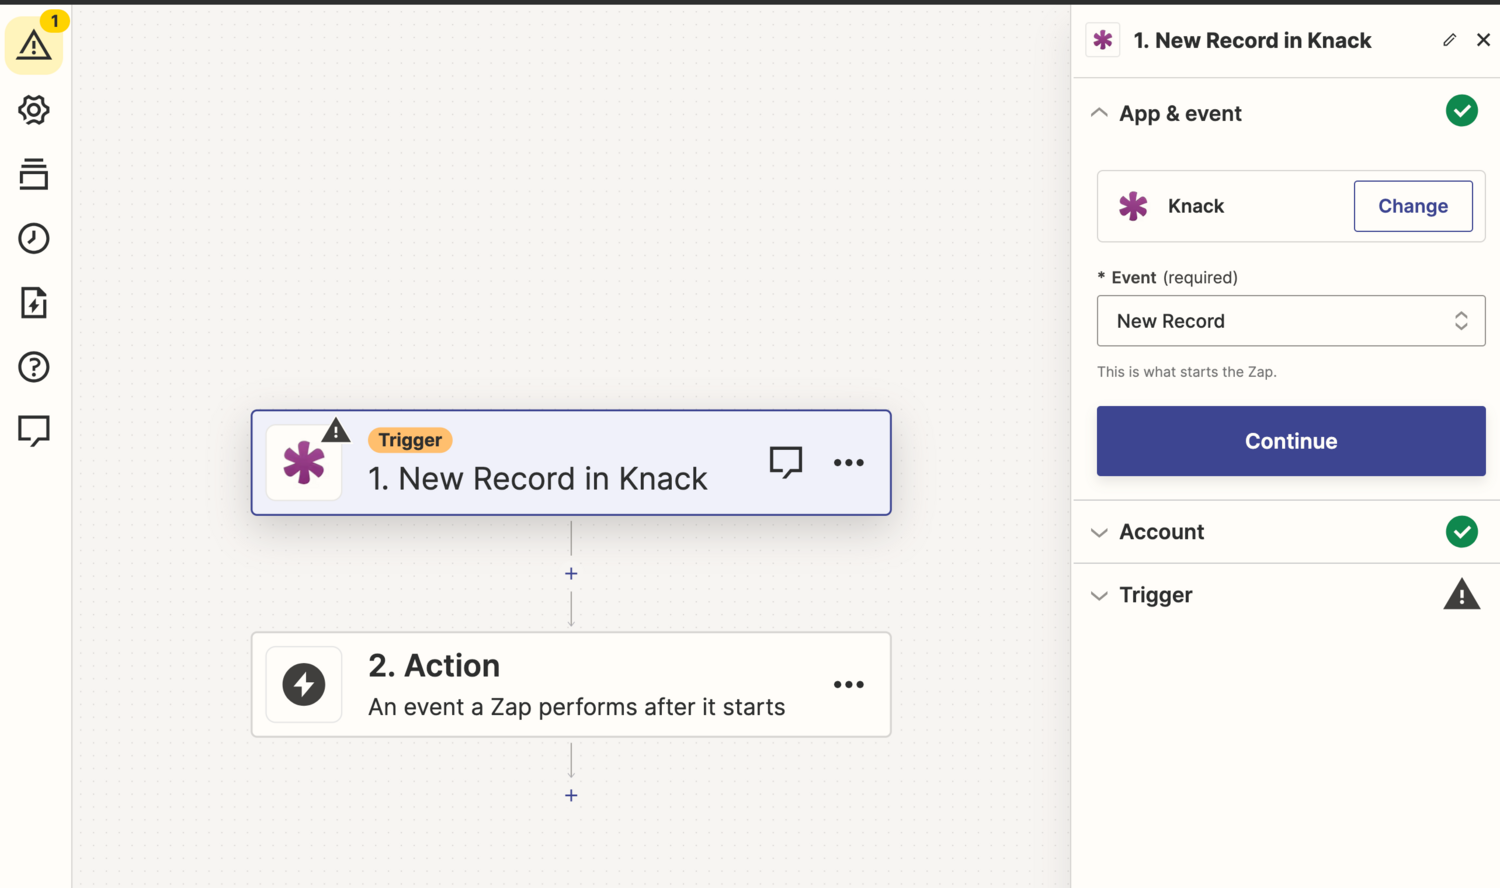
Task: Collapse the App & event section
Action: [1099, 113]
